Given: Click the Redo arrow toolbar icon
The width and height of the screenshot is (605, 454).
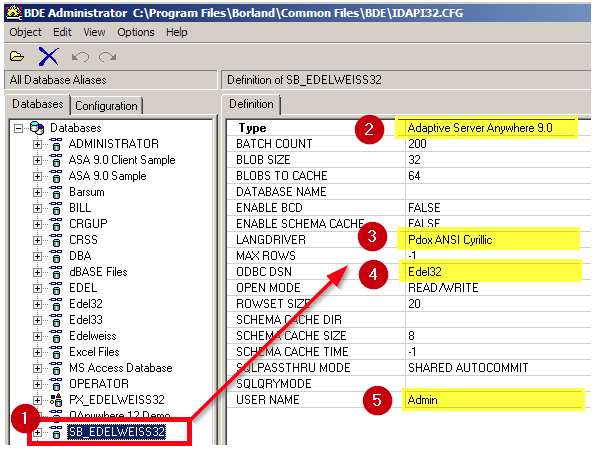Looking at the screenshot, I should coord(107,57).
